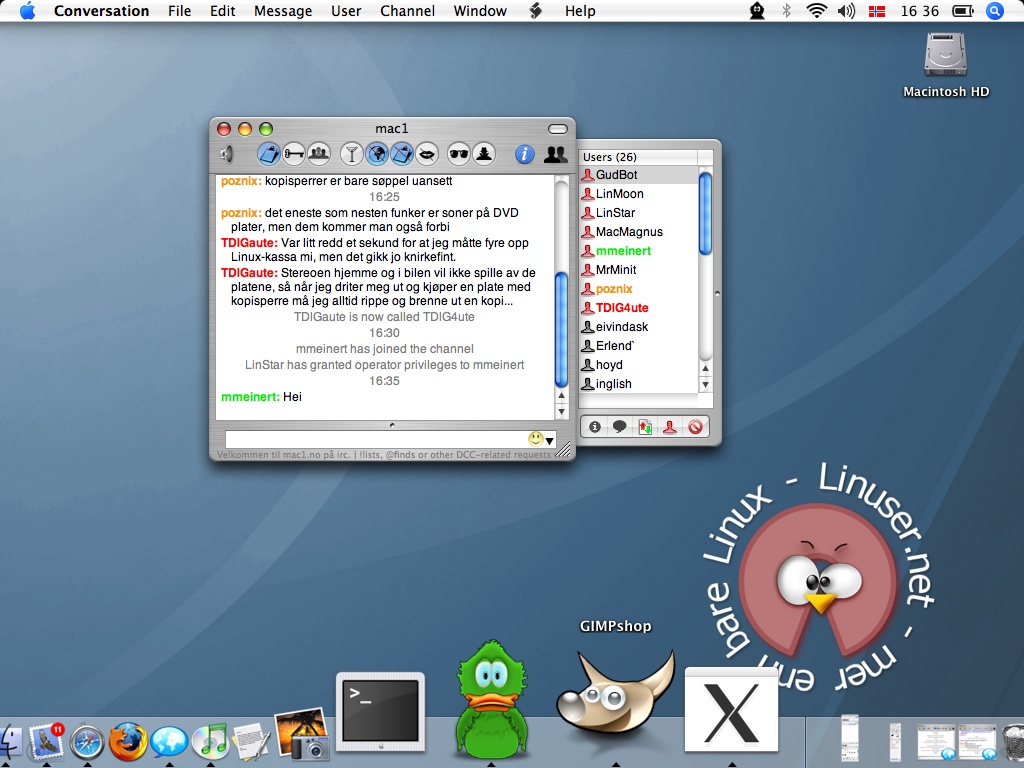Open the Window menu

(x=480, y=11)
